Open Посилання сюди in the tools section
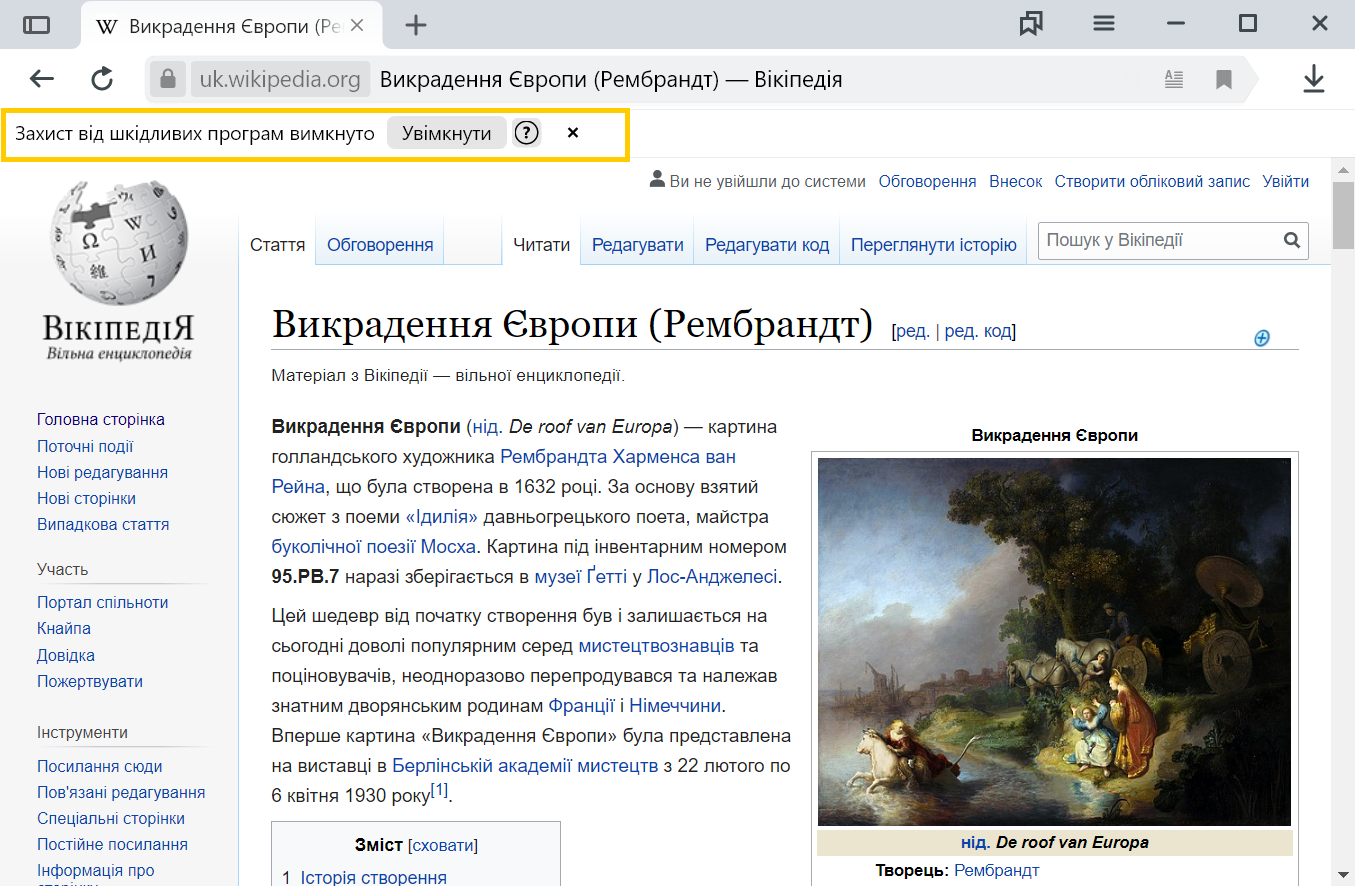Screen dimensions: 1355x886 [x=100, y=766]
